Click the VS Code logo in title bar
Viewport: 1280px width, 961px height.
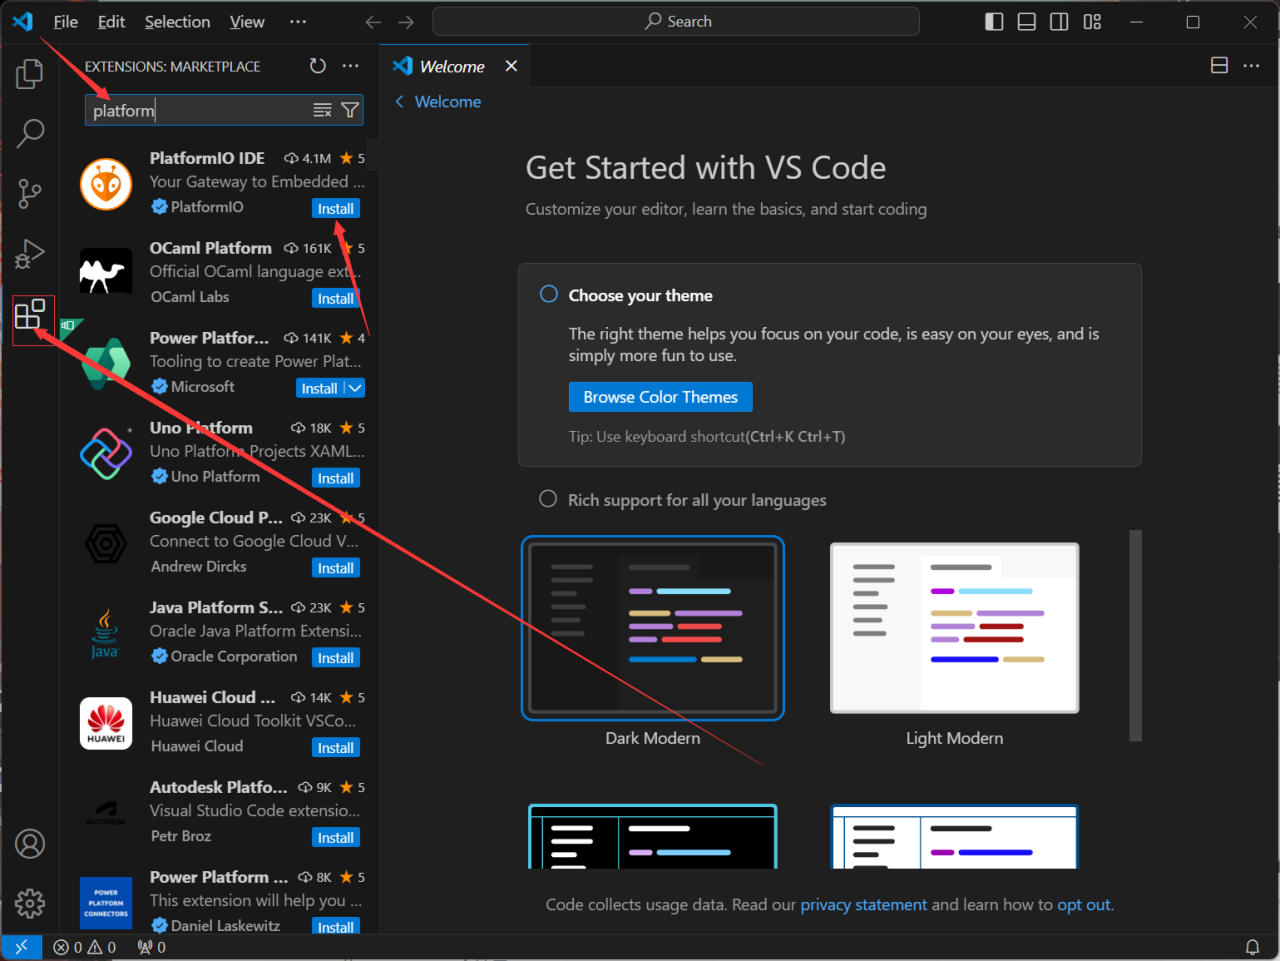22,22
